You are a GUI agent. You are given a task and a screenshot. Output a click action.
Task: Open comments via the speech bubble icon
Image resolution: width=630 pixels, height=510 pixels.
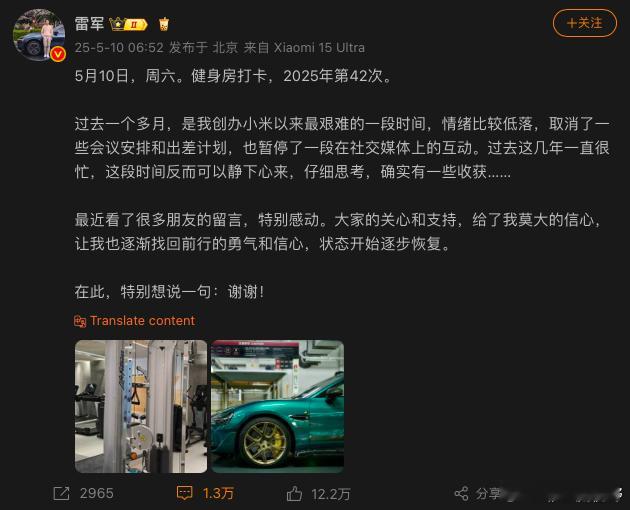click(184, 493)
